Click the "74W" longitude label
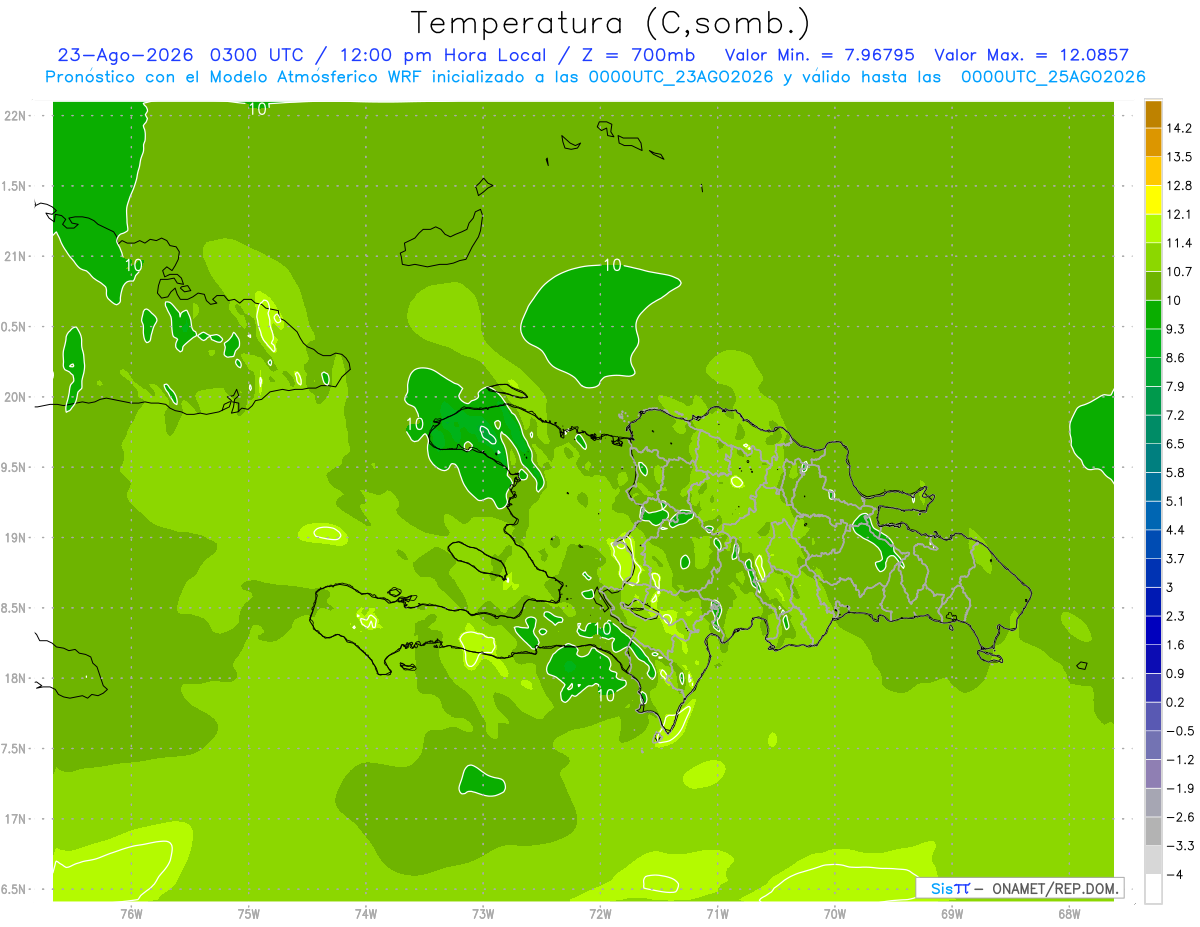Image resolution: width=1200 pixels, height=927 pixels. (366, 914)
